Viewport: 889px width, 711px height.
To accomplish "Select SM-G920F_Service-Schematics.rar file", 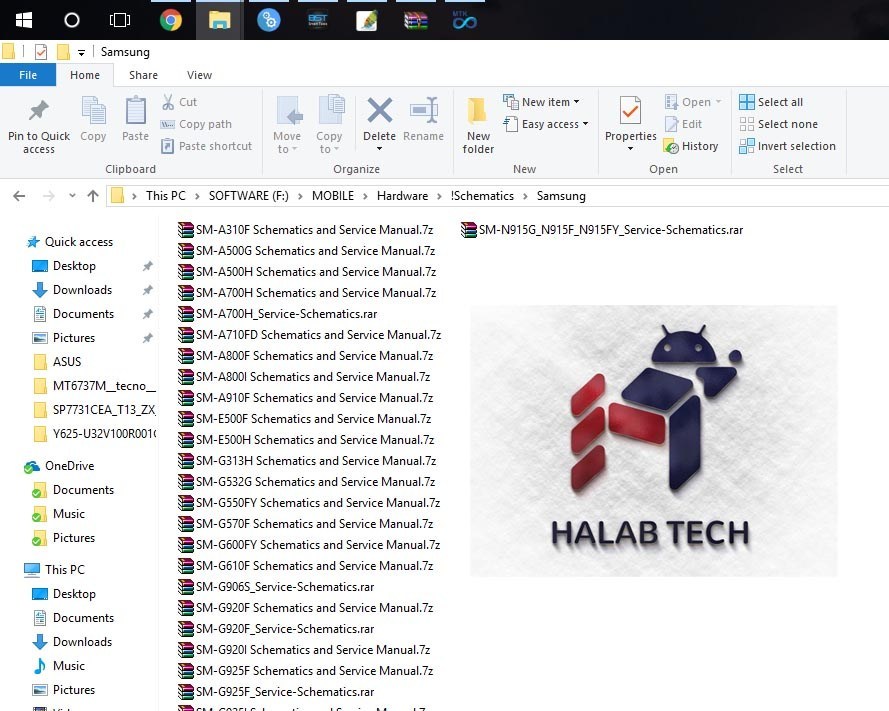I will click(x=276, y=629).
